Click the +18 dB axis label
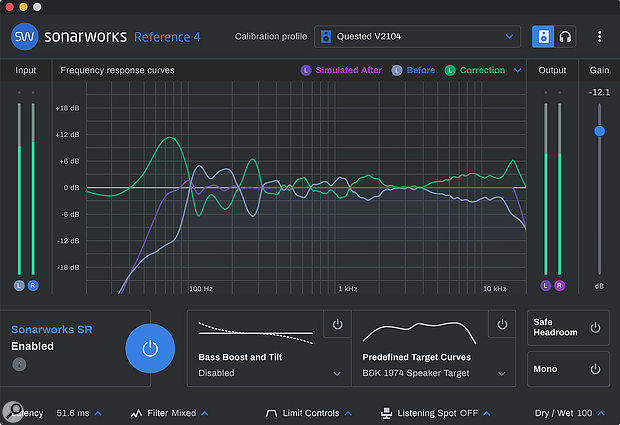 point(68,108)
